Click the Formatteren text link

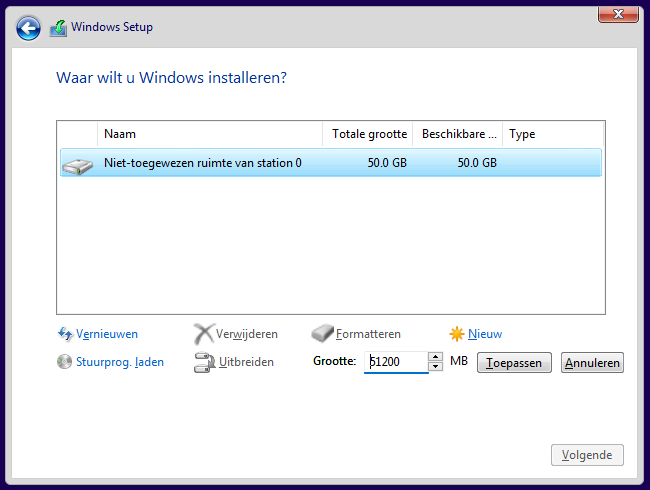coord(368,334)
